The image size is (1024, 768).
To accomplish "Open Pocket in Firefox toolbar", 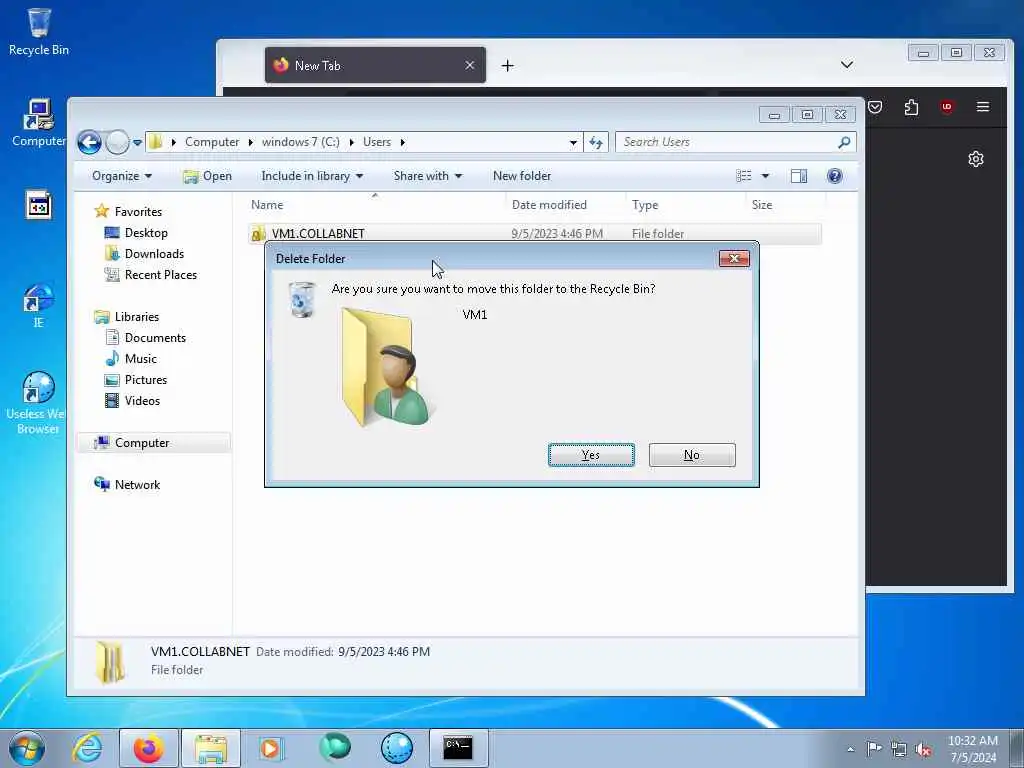I will click(875, 107).
